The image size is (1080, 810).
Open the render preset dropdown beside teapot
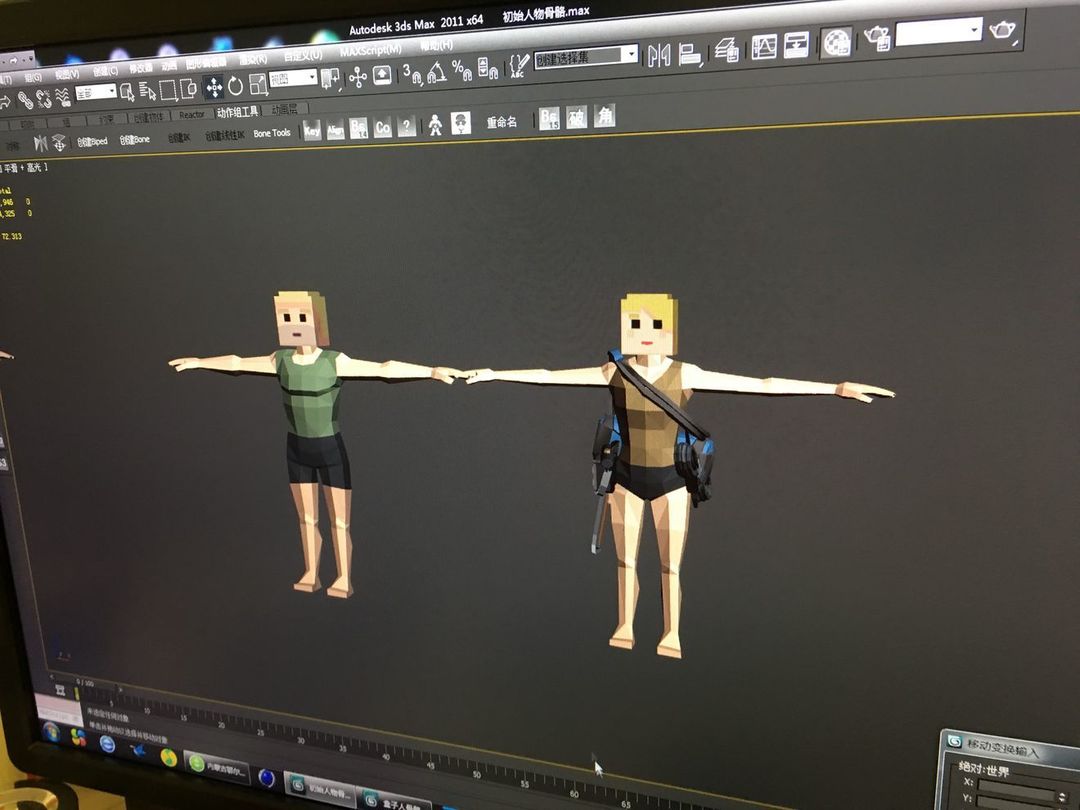(x=939, y=32)
